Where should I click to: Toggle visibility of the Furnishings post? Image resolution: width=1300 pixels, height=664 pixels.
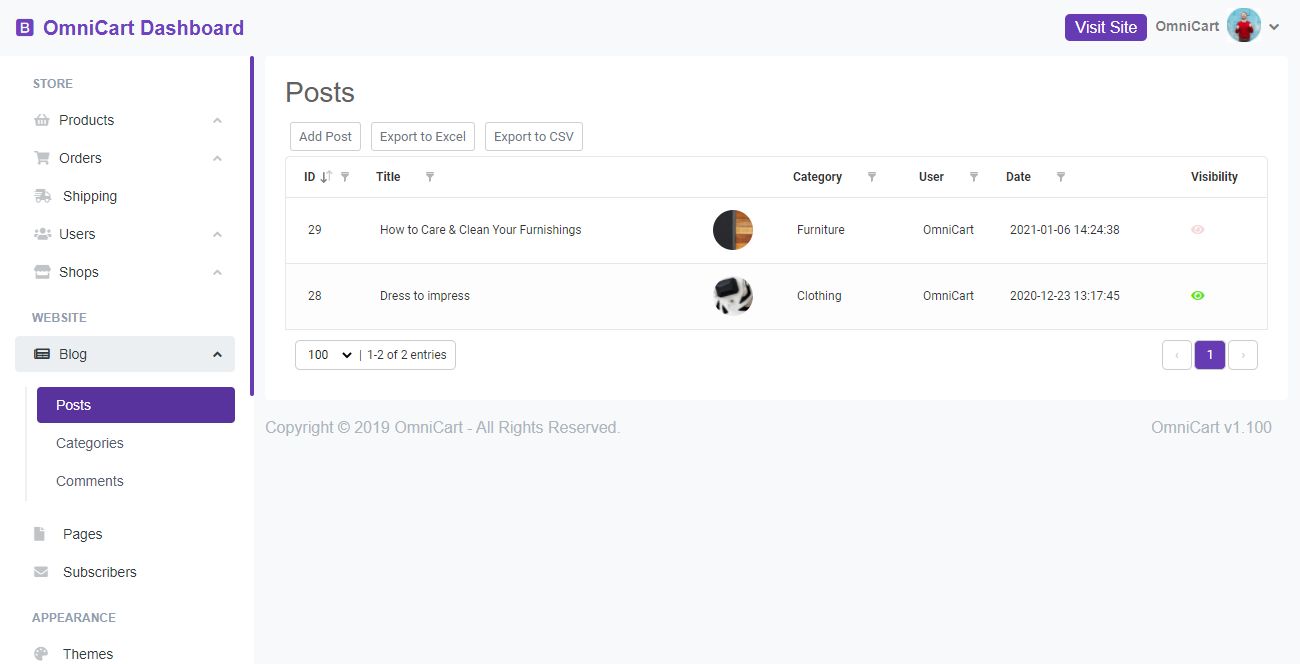[x=1198, y=230]
